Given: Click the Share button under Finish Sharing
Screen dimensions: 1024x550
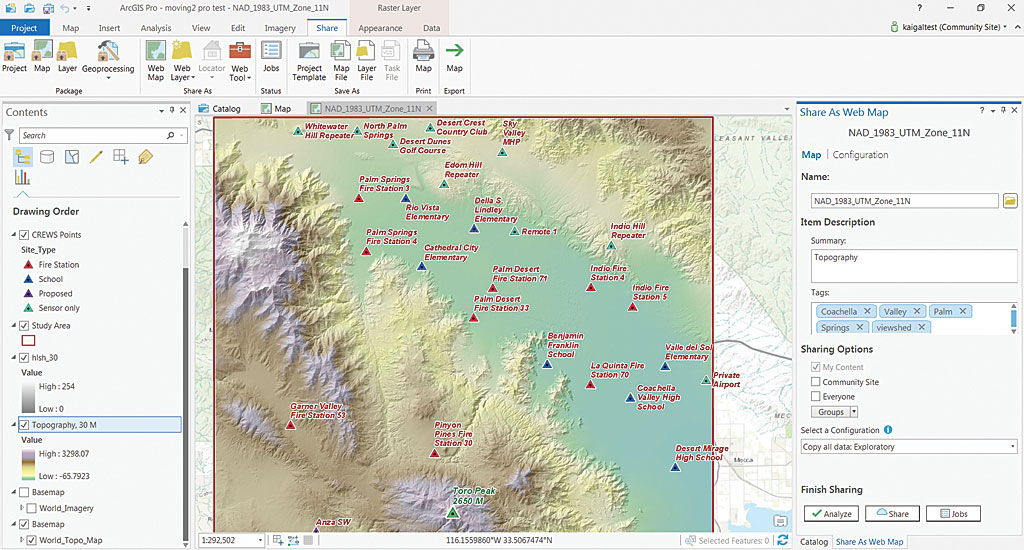Looking at the screenshot, I should [891, 514].
